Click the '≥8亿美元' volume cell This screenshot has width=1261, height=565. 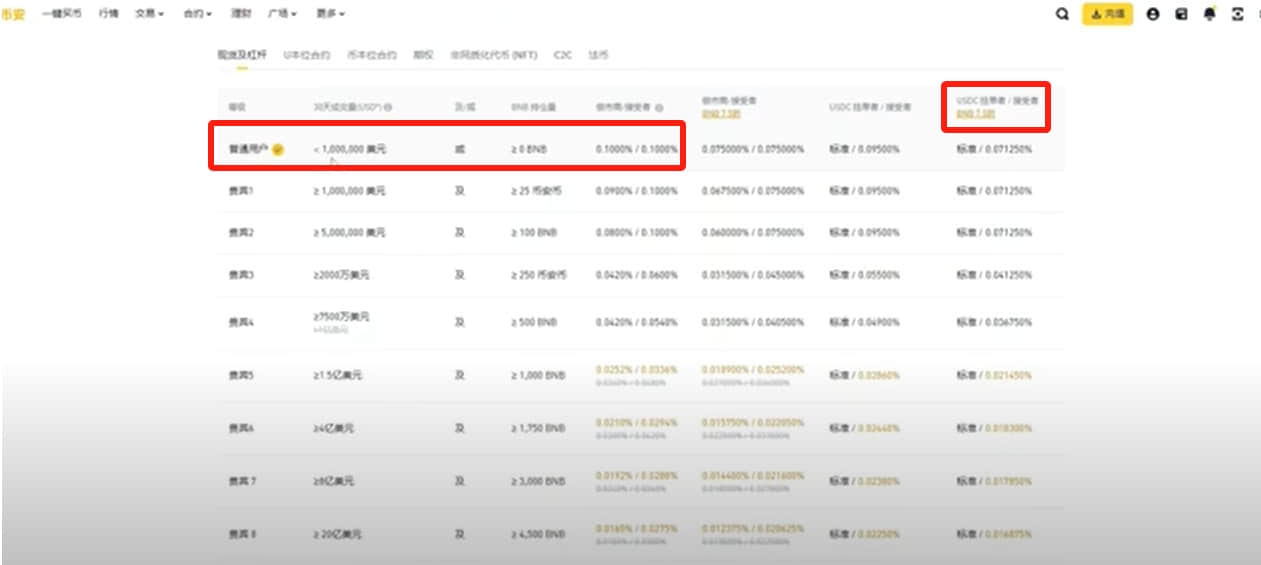tap(334, 481)
